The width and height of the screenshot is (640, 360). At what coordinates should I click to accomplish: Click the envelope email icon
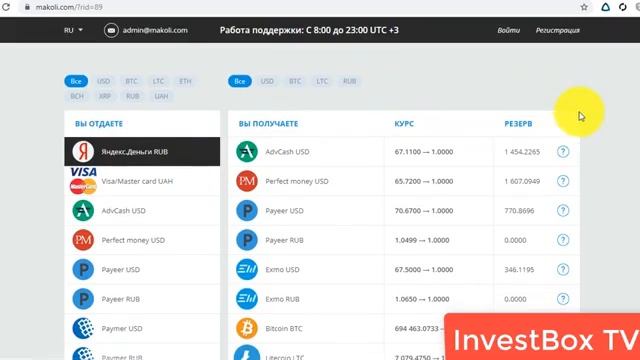click(111, 30)
